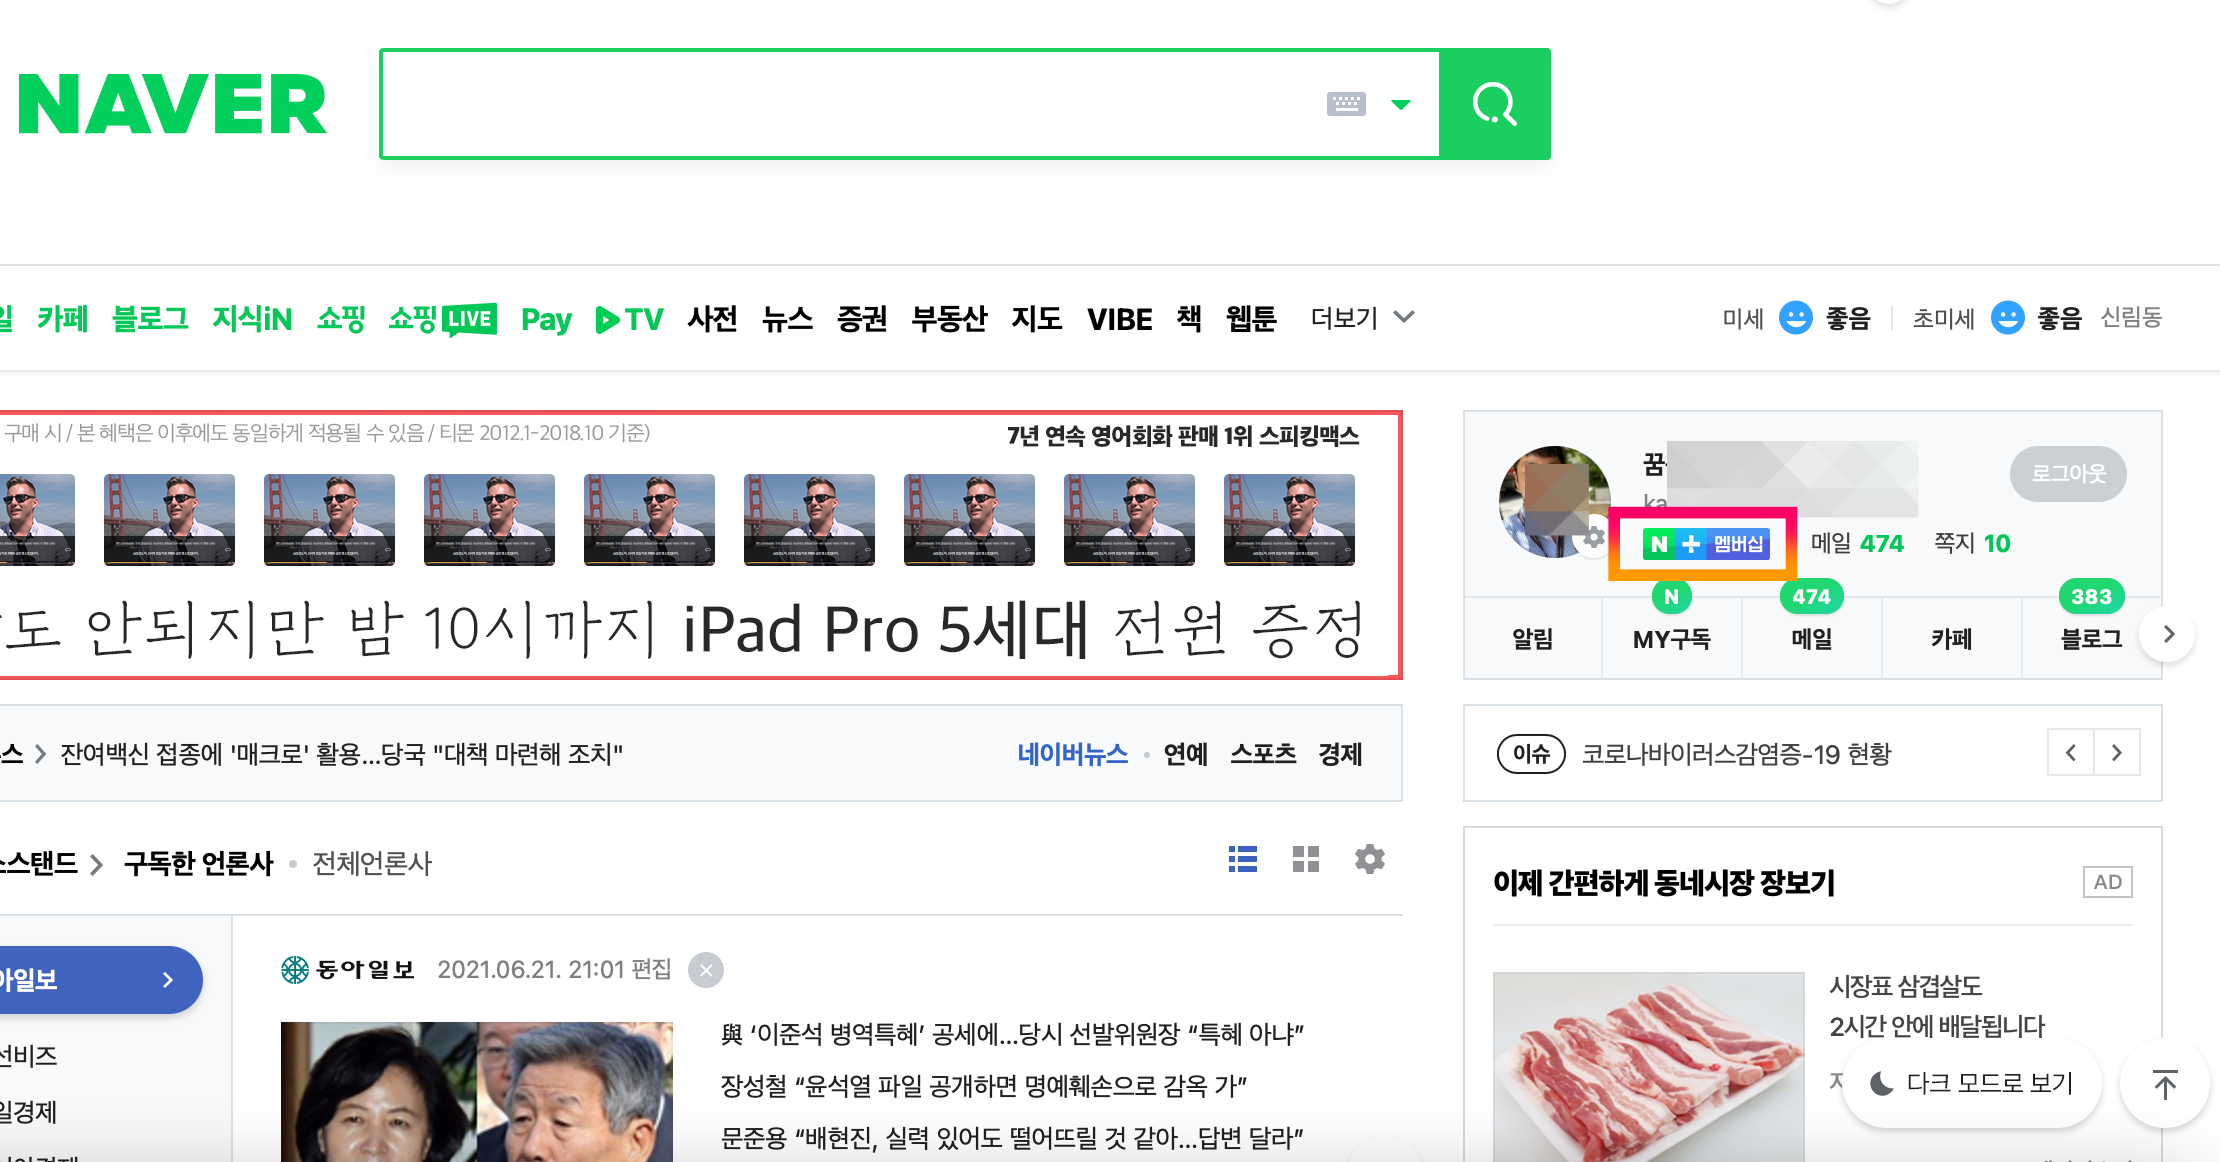
Task: Select the 전체언론사 tab
Action: [372, 863]
